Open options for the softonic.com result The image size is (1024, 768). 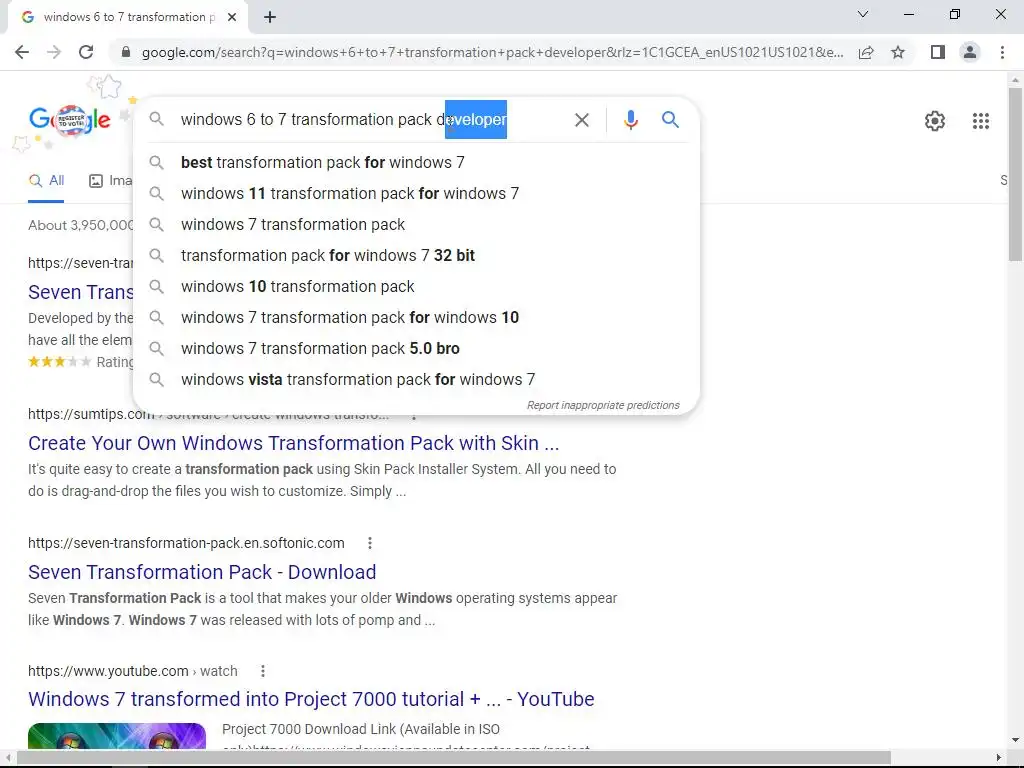(370, 543)
